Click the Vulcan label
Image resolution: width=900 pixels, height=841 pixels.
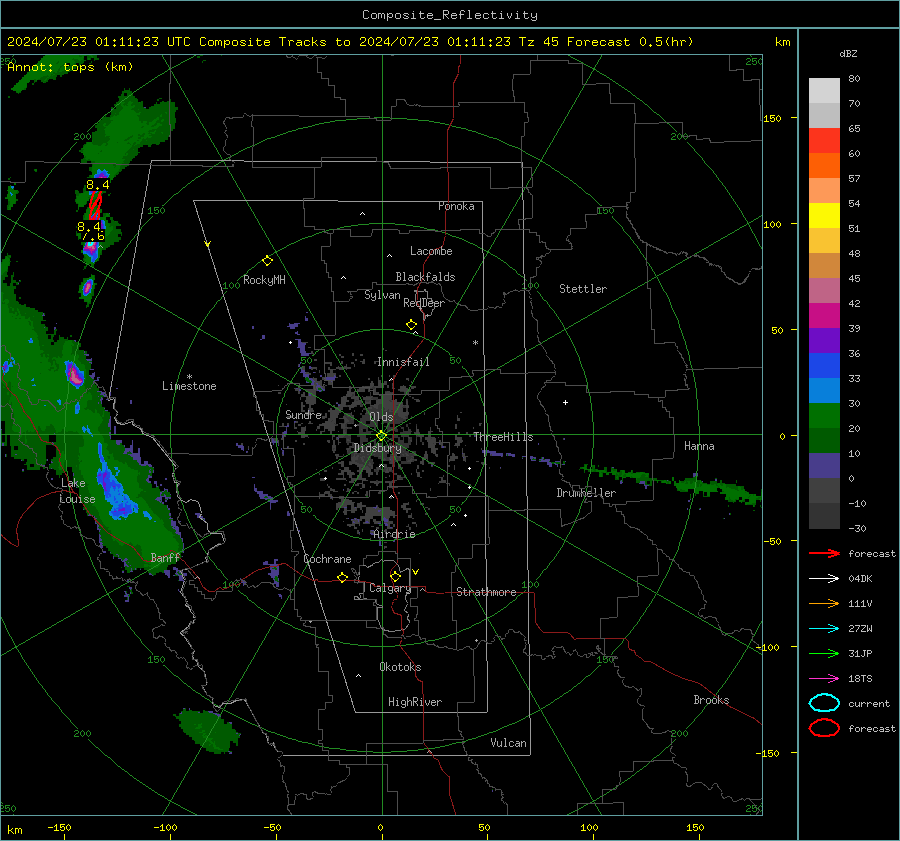point(509,743)
